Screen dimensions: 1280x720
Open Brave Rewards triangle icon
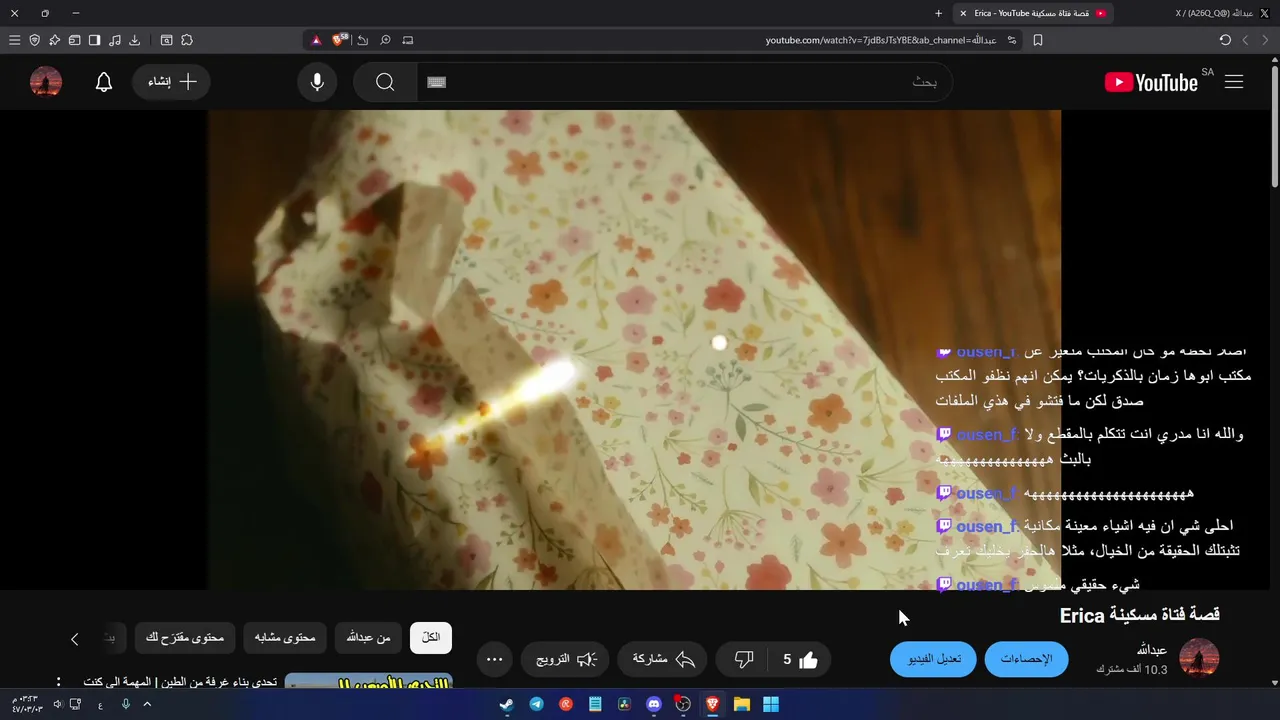tap(316, 40)
